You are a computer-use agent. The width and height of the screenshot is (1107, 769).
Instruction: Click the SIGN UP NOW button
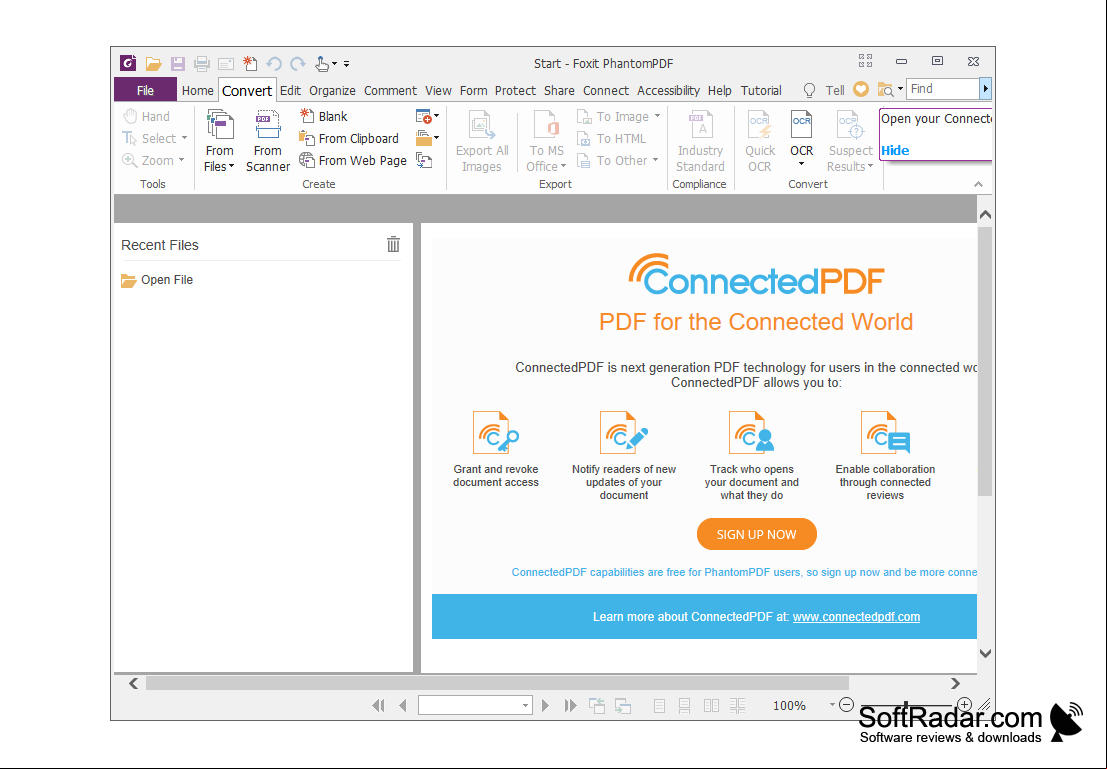tap(757, 535)
